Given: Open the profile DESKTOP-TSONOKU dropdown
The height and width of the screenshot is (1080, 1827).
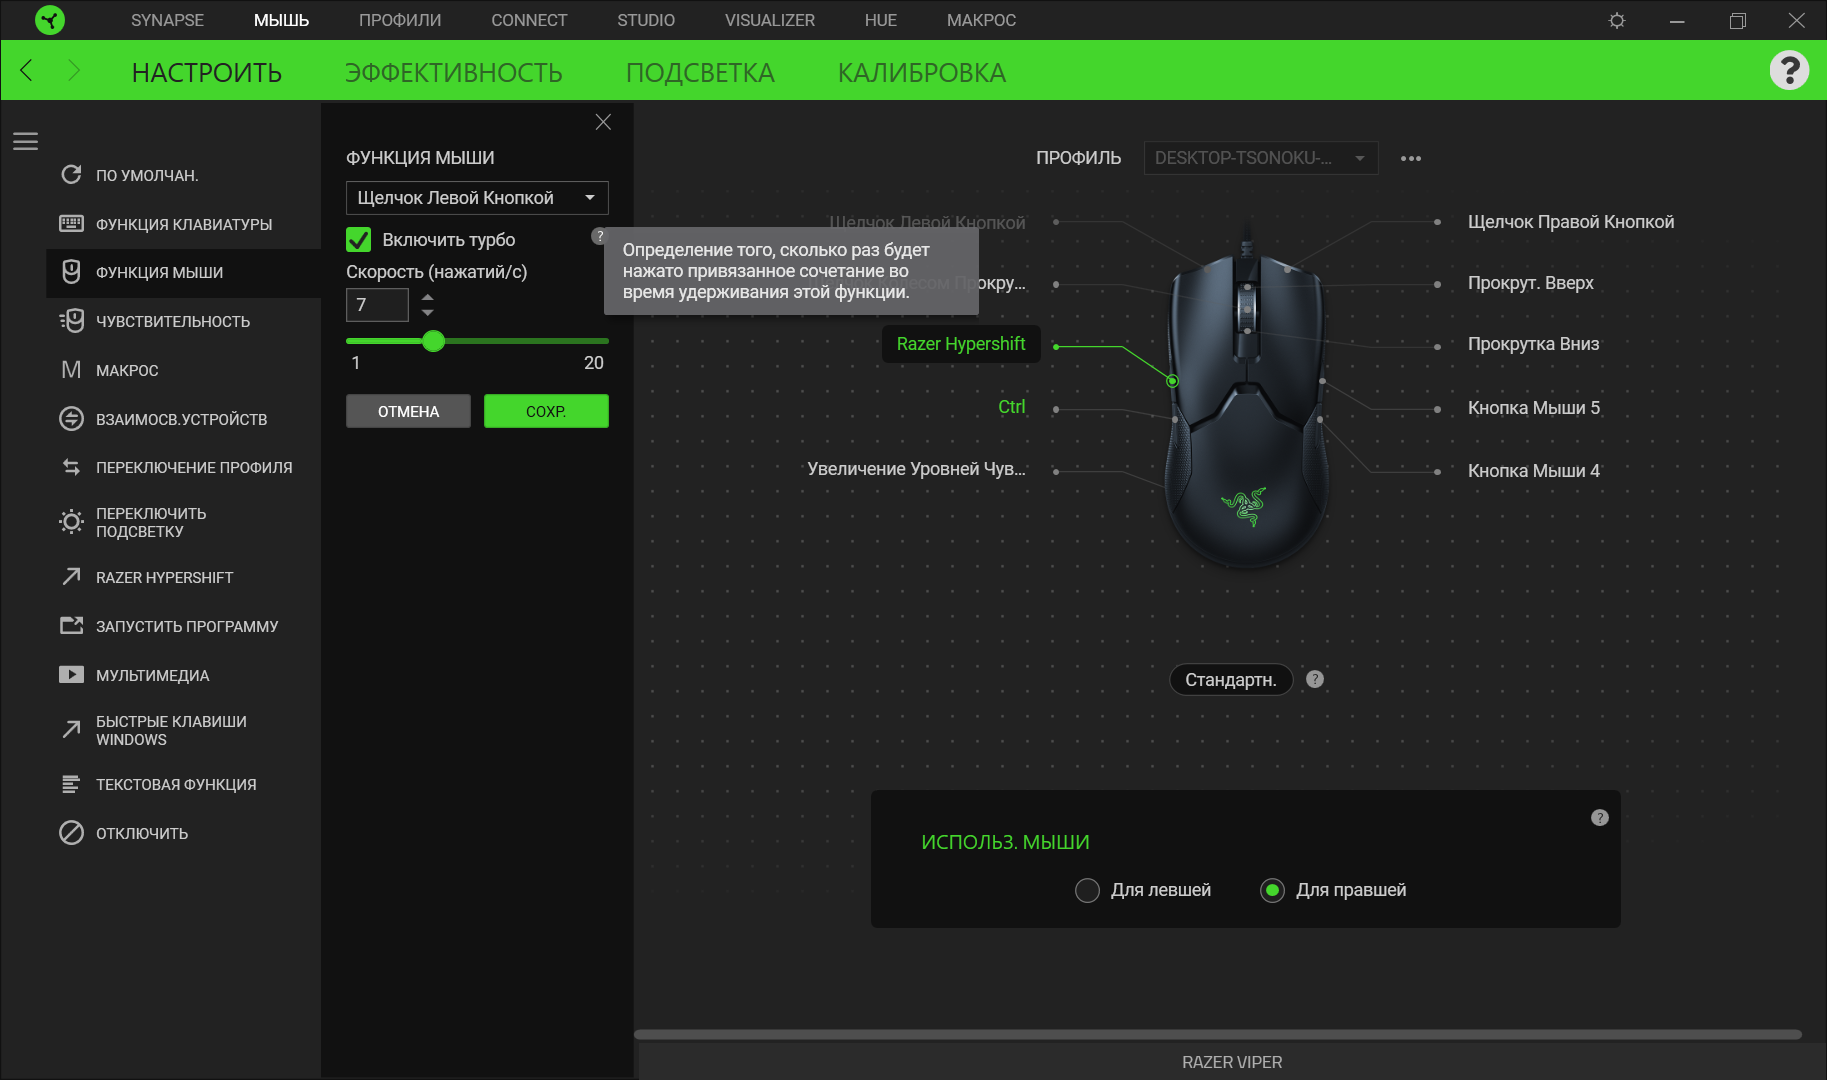Looking at the screenshot, I should coord(1261,158).
